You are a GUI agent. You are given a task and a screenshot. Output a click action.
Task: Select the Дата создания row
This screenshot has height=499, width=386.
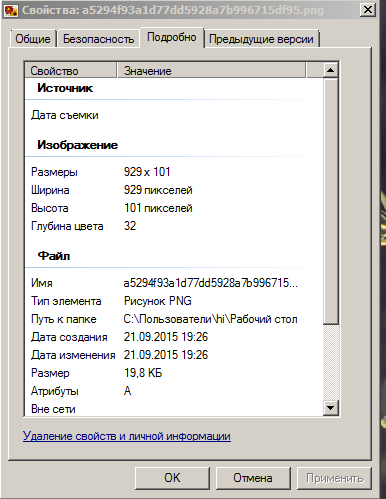pos(174,337)
